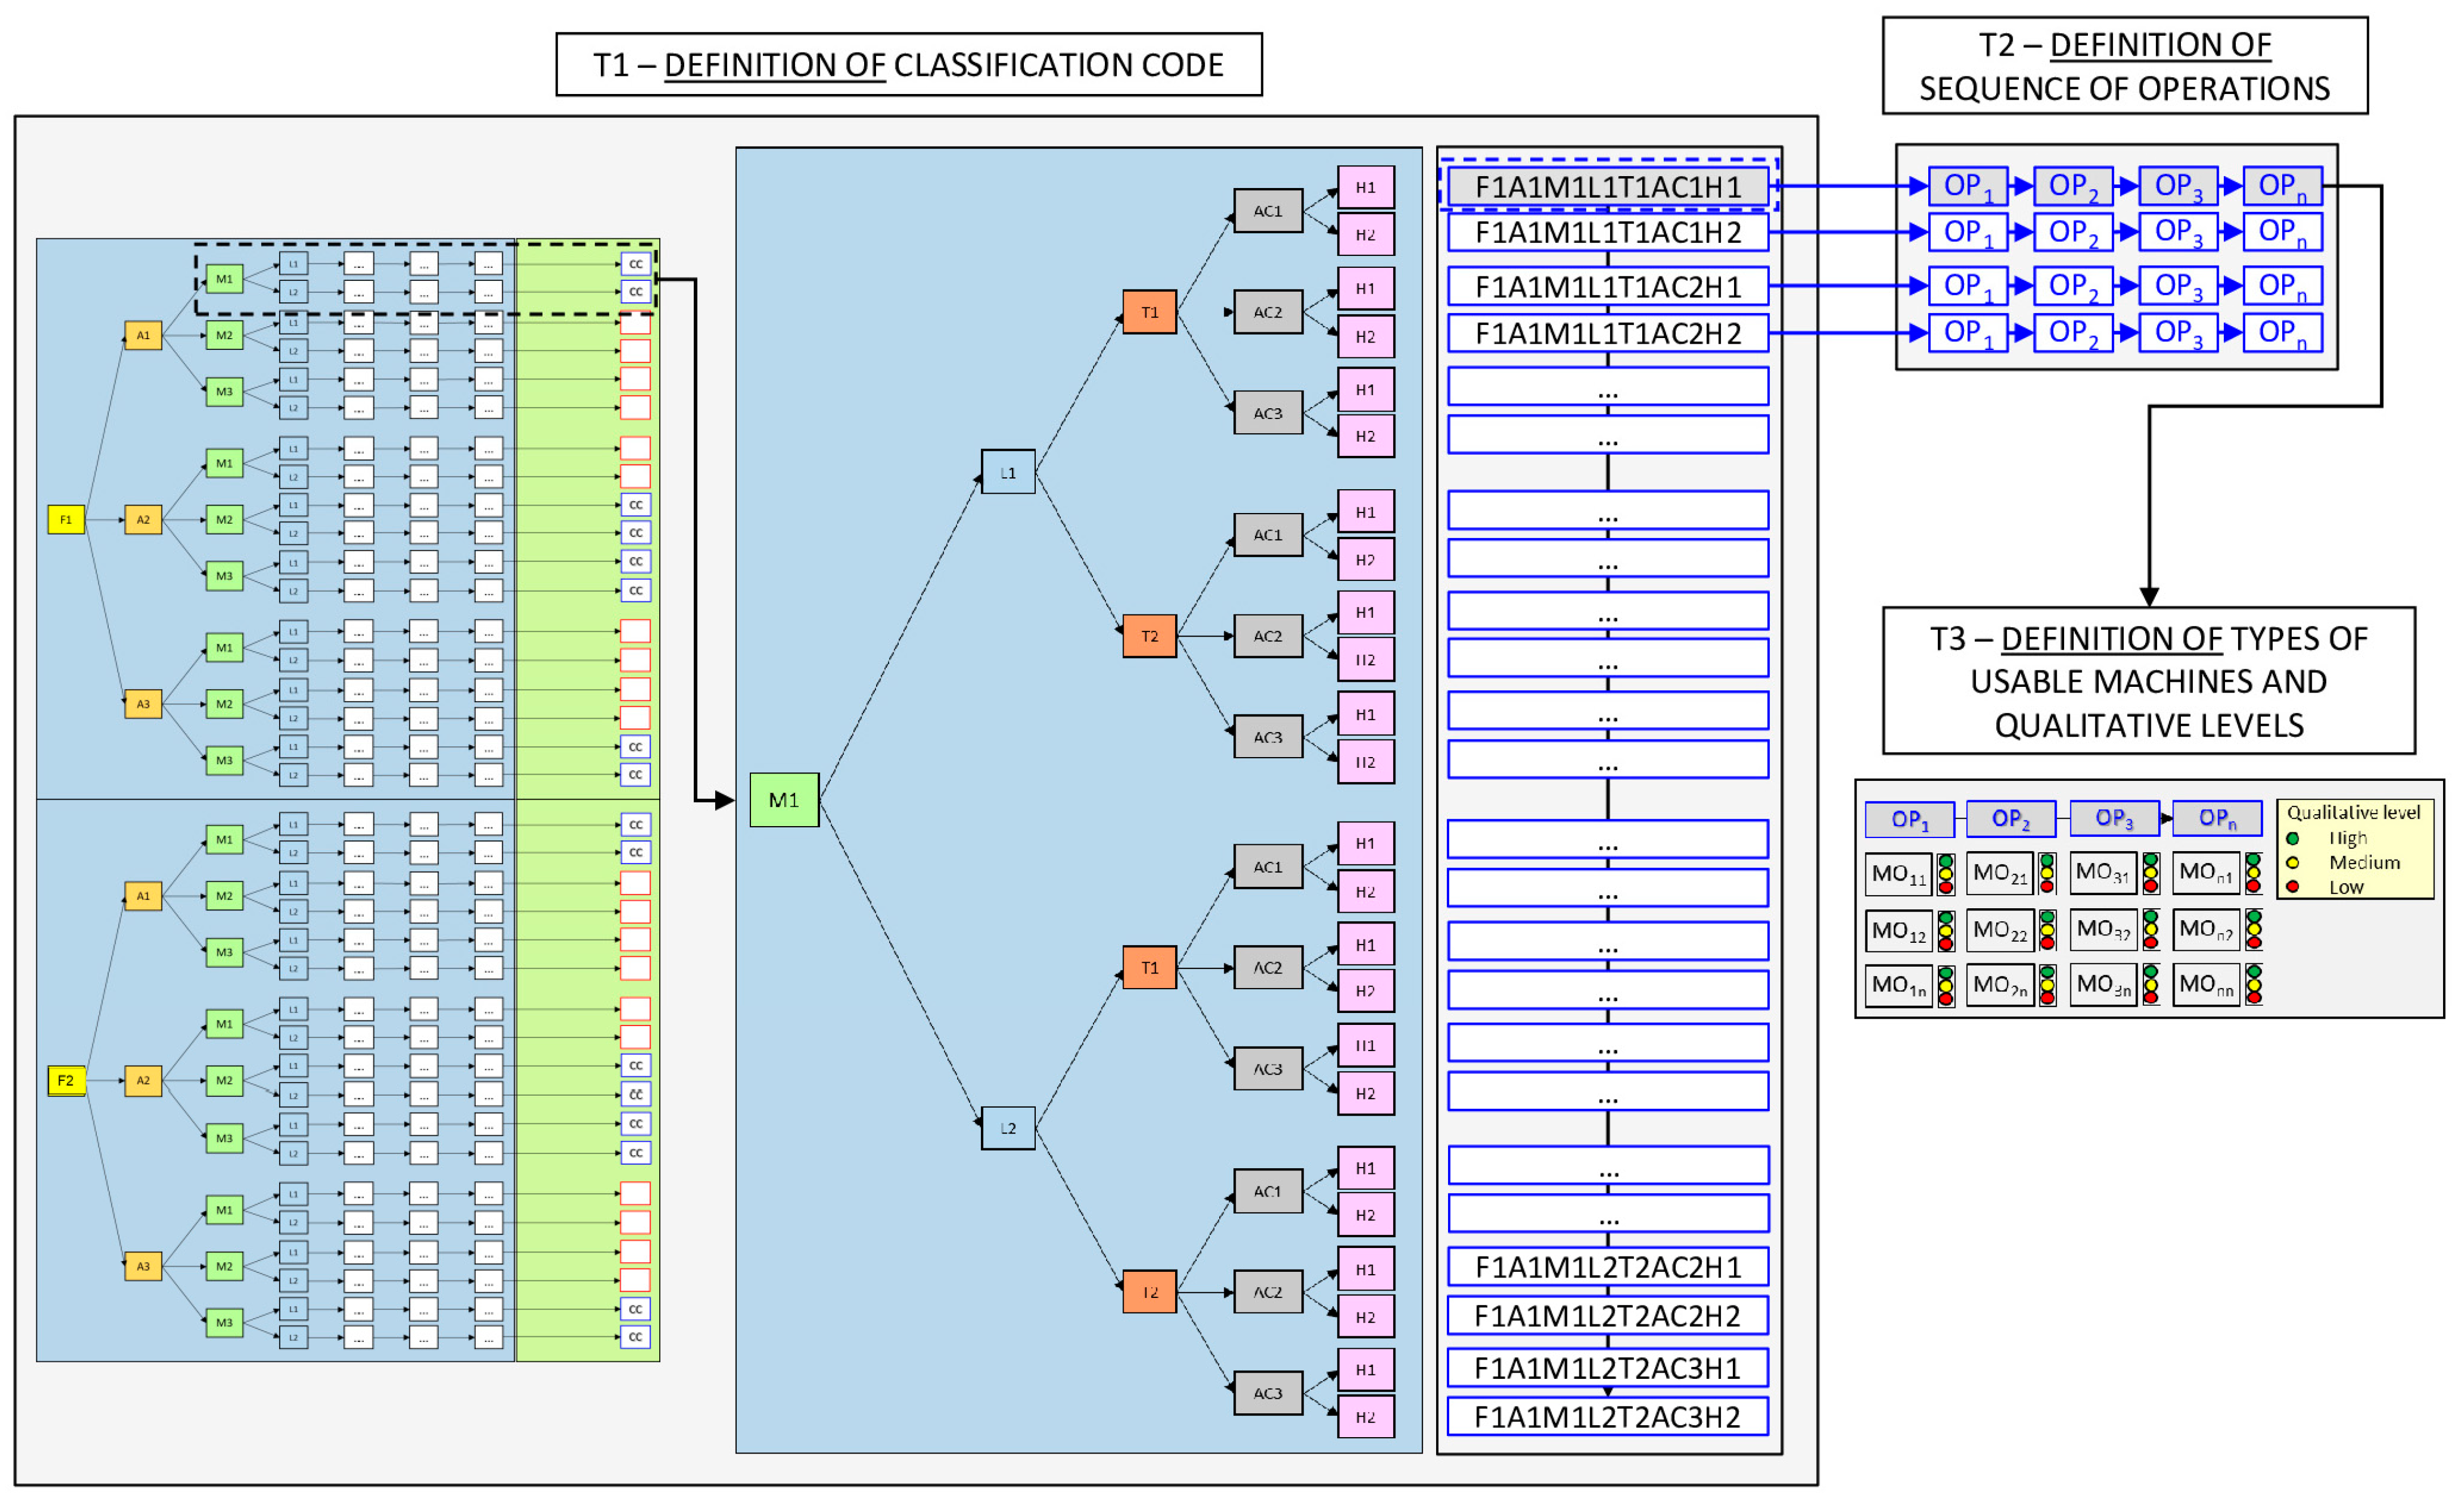Select the yellow F1 root node
Screen dimensions: 2464x1500
66,519
